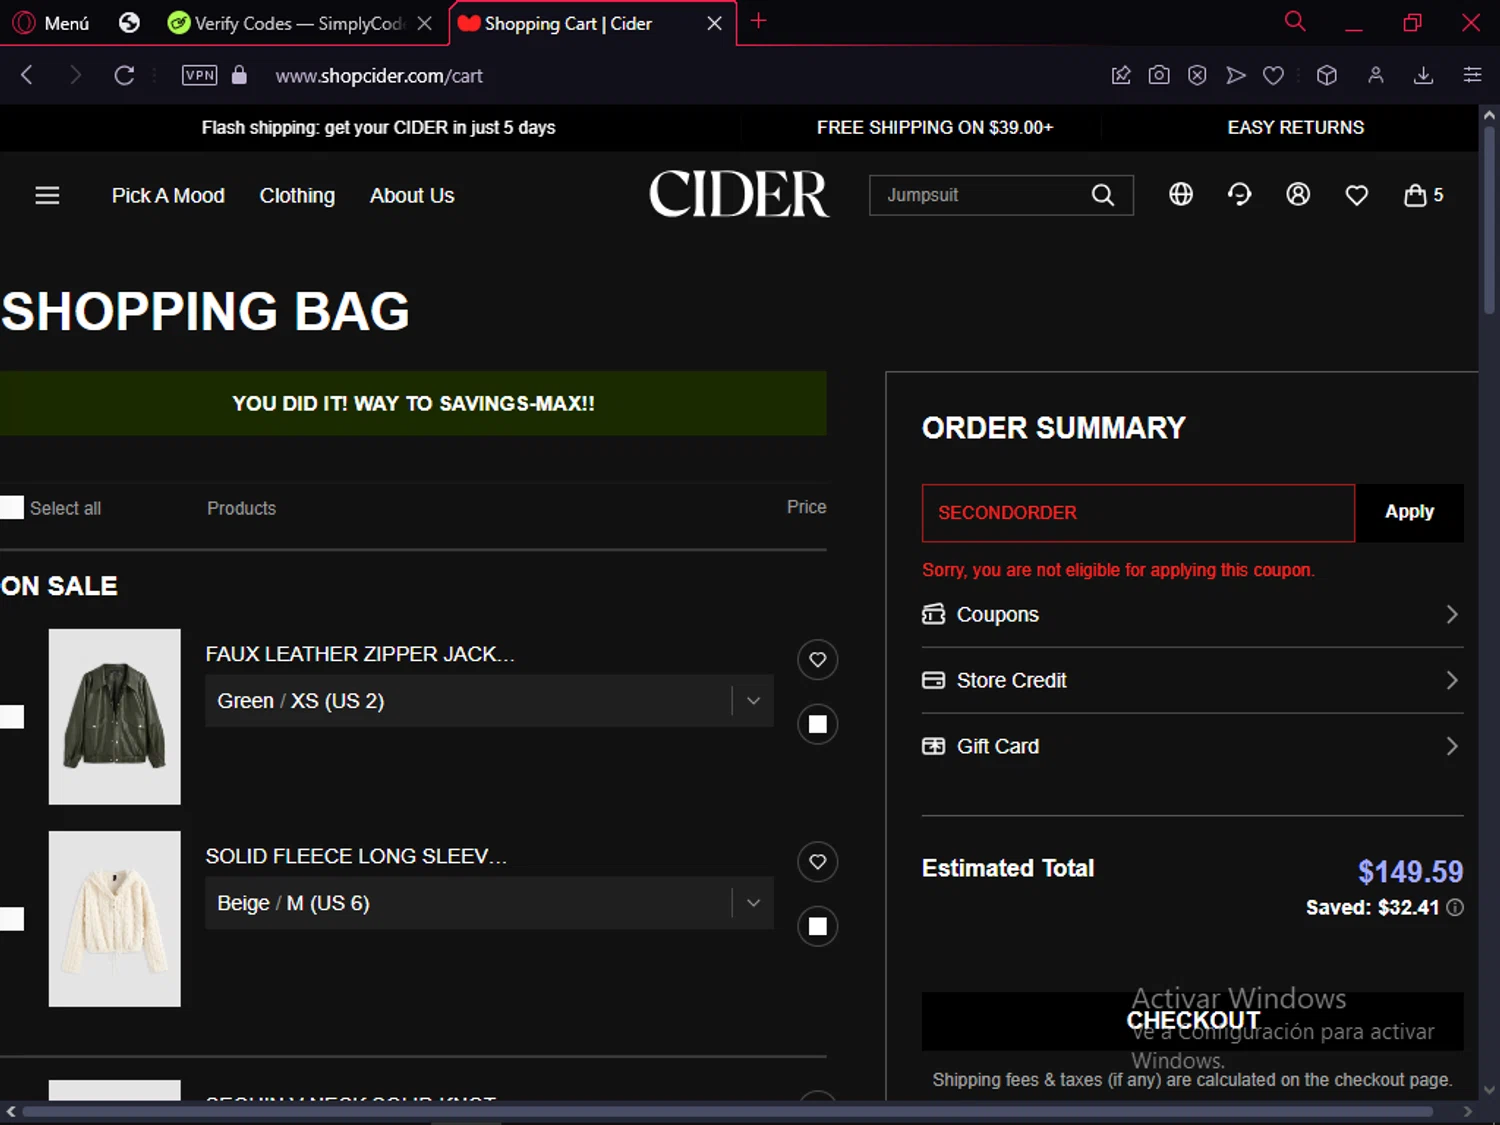
Task: Click the tab search magnifier icon
Action: [1295, 21]
